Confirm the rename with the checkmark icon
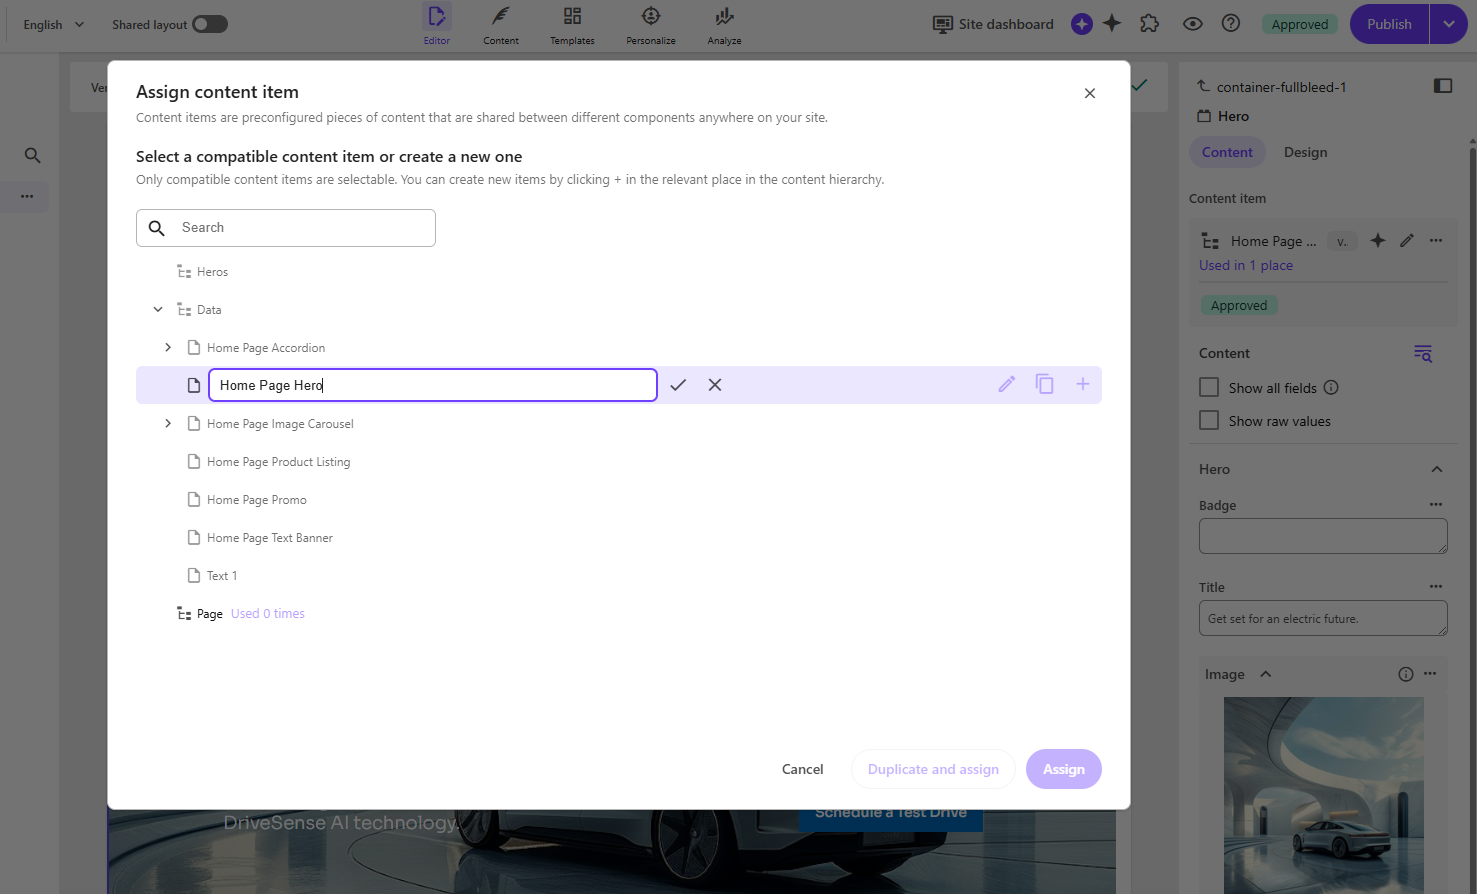The image size is (1477, 894). (x=678, y=384)
